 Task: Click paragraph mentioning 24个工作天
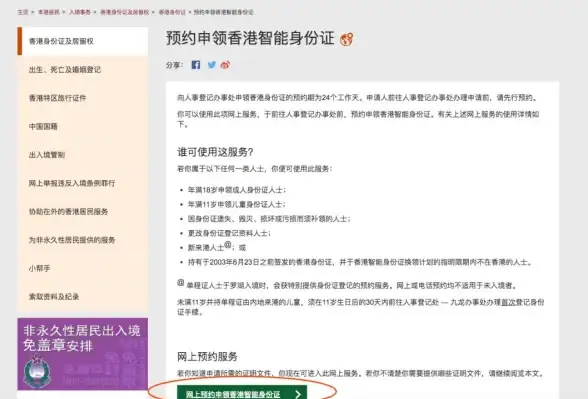tap(358, 98)
